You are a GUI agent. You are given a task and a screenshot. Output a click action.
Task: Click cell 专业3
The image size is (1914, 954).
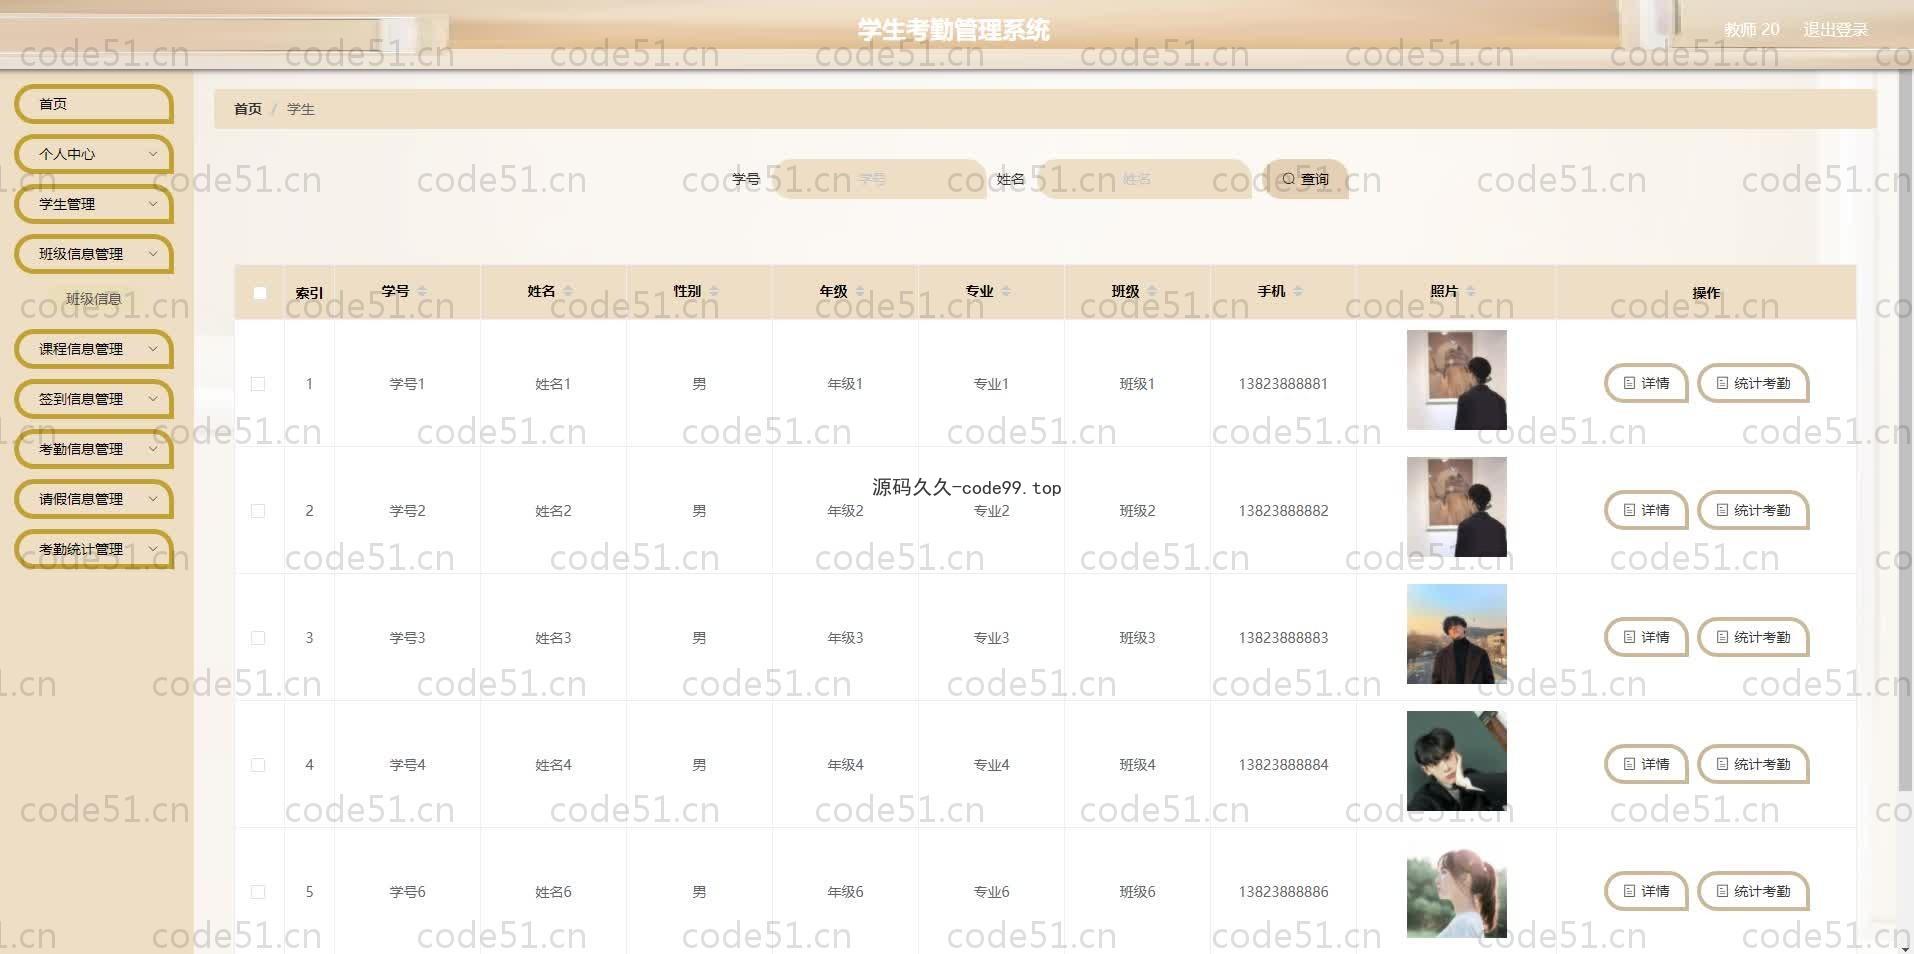pos(991,638)
